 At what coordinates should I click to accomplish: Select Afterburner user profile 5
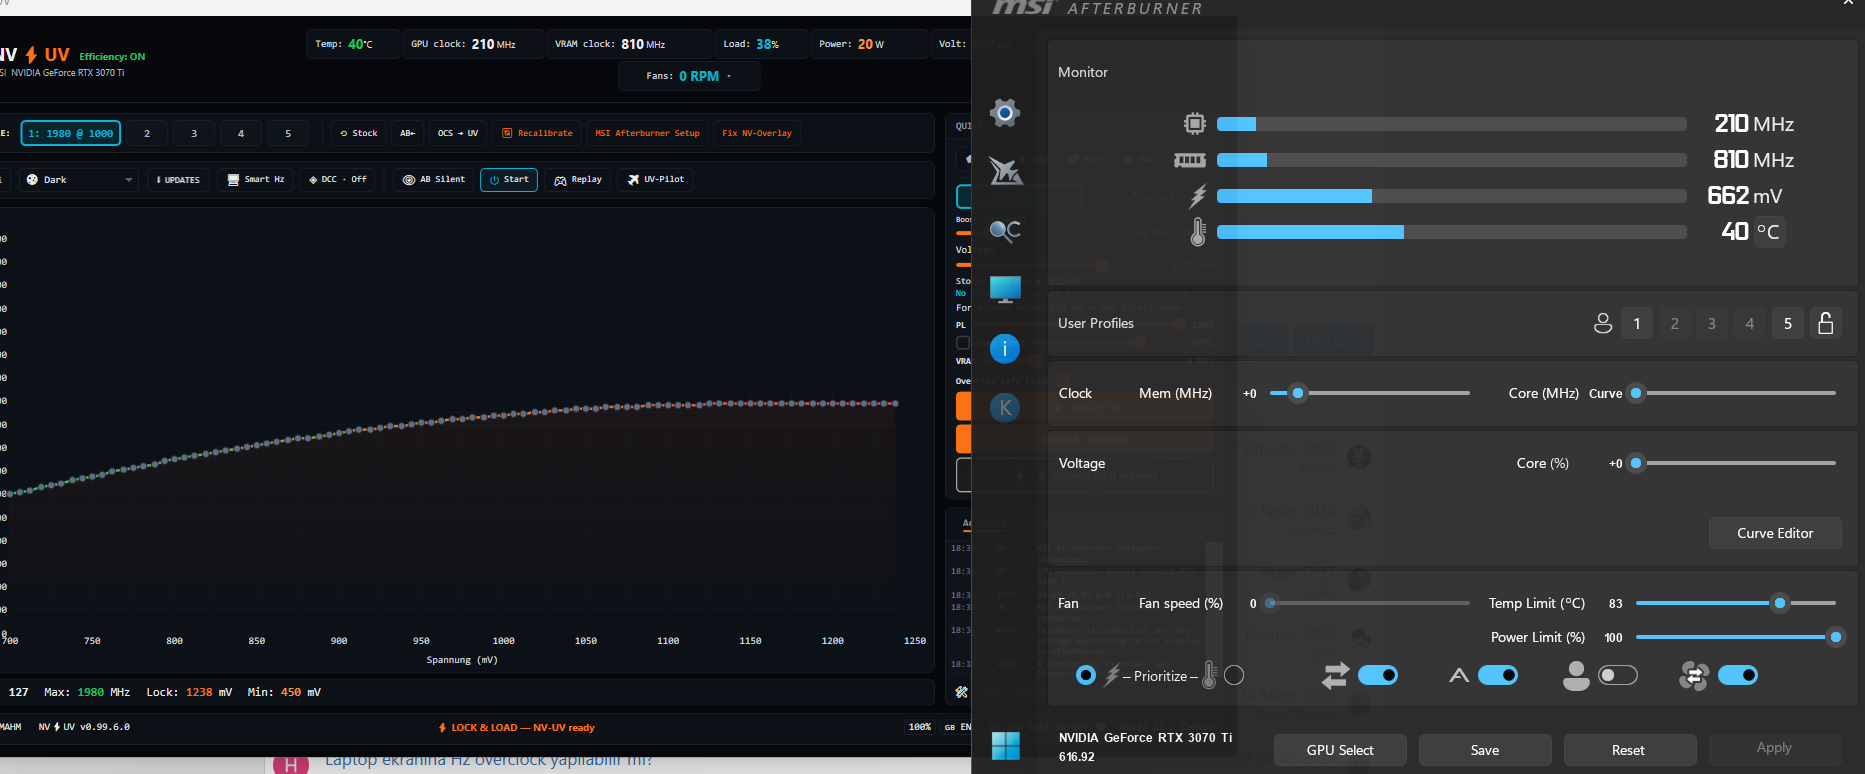(1788, 323)
